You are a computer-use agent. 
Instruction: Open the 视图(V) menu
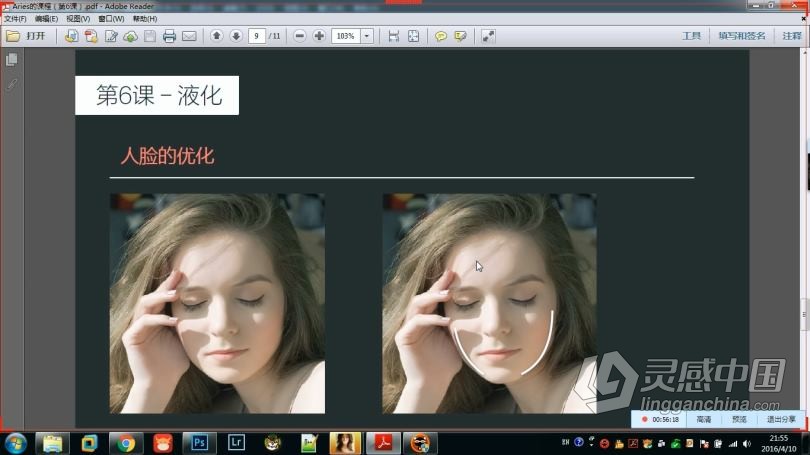[78, 19]
